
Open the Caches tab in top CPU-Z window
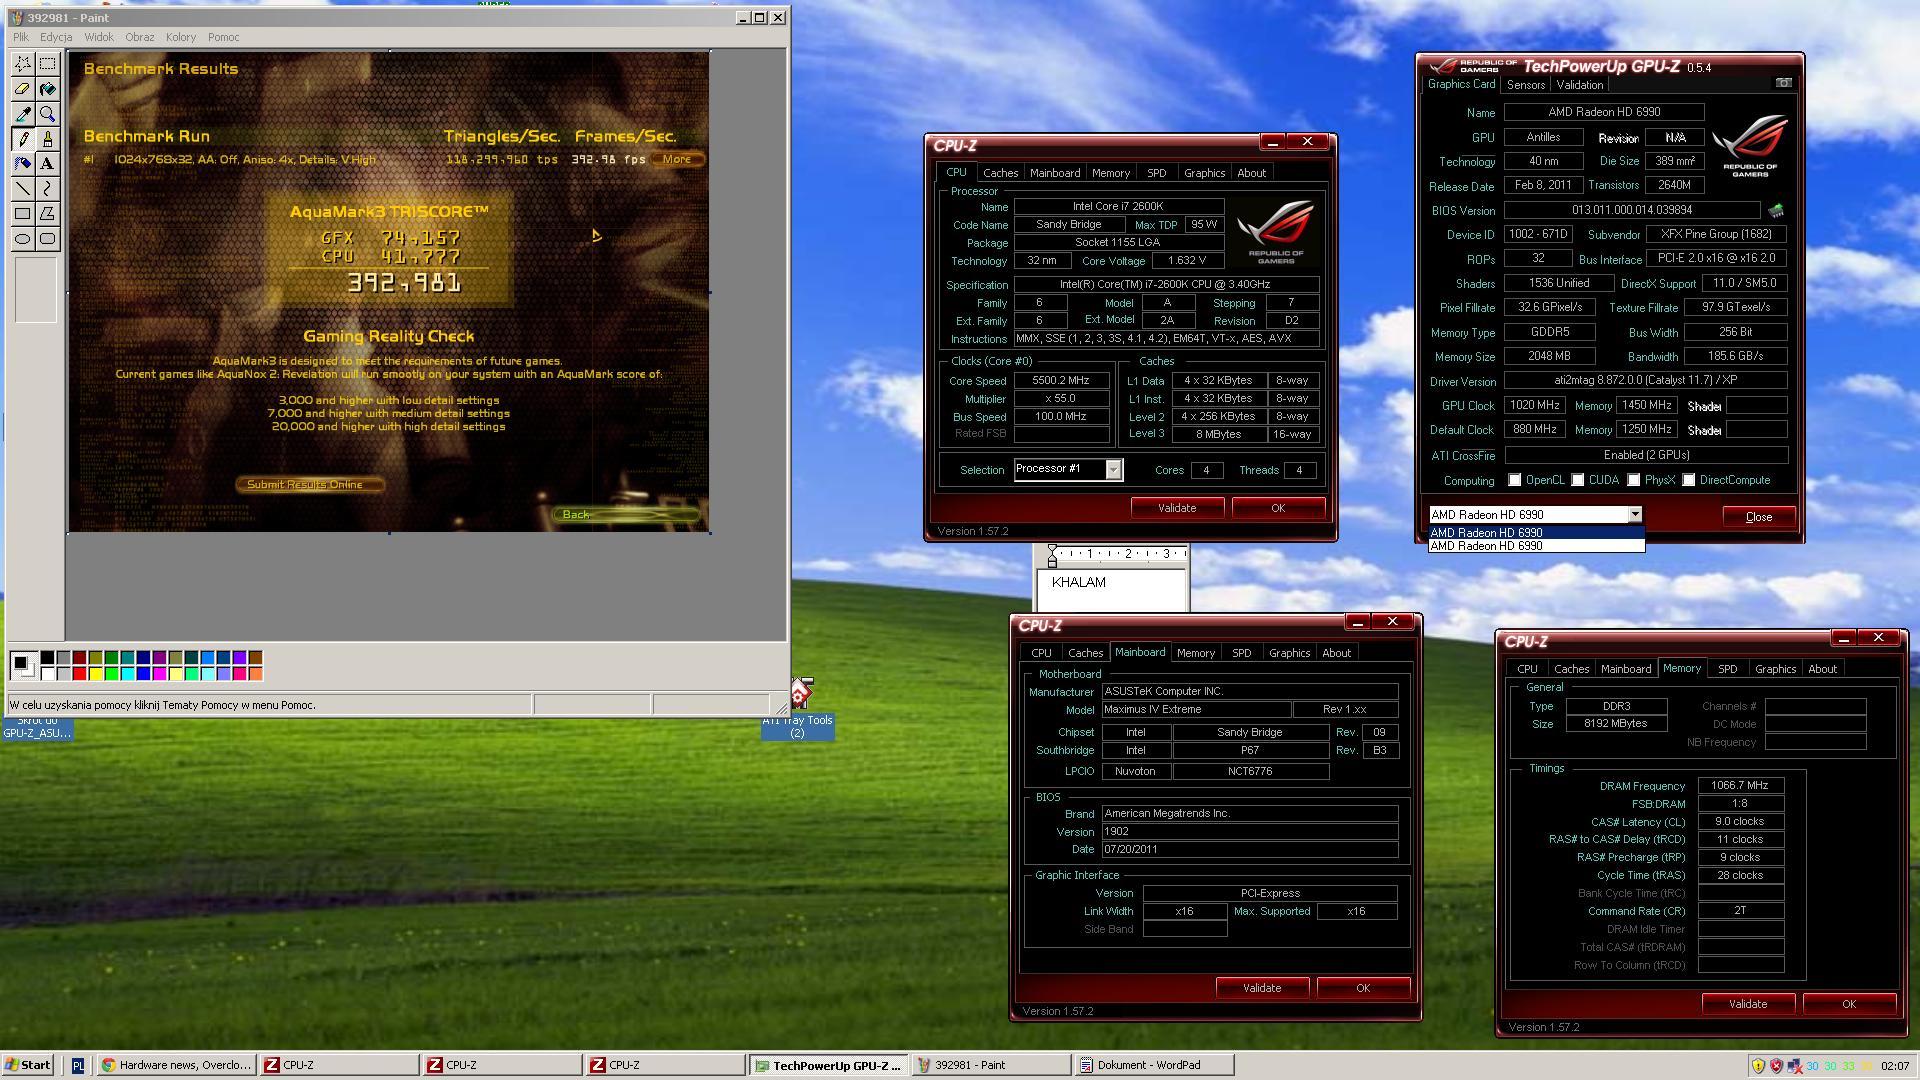coord(1000,173)
